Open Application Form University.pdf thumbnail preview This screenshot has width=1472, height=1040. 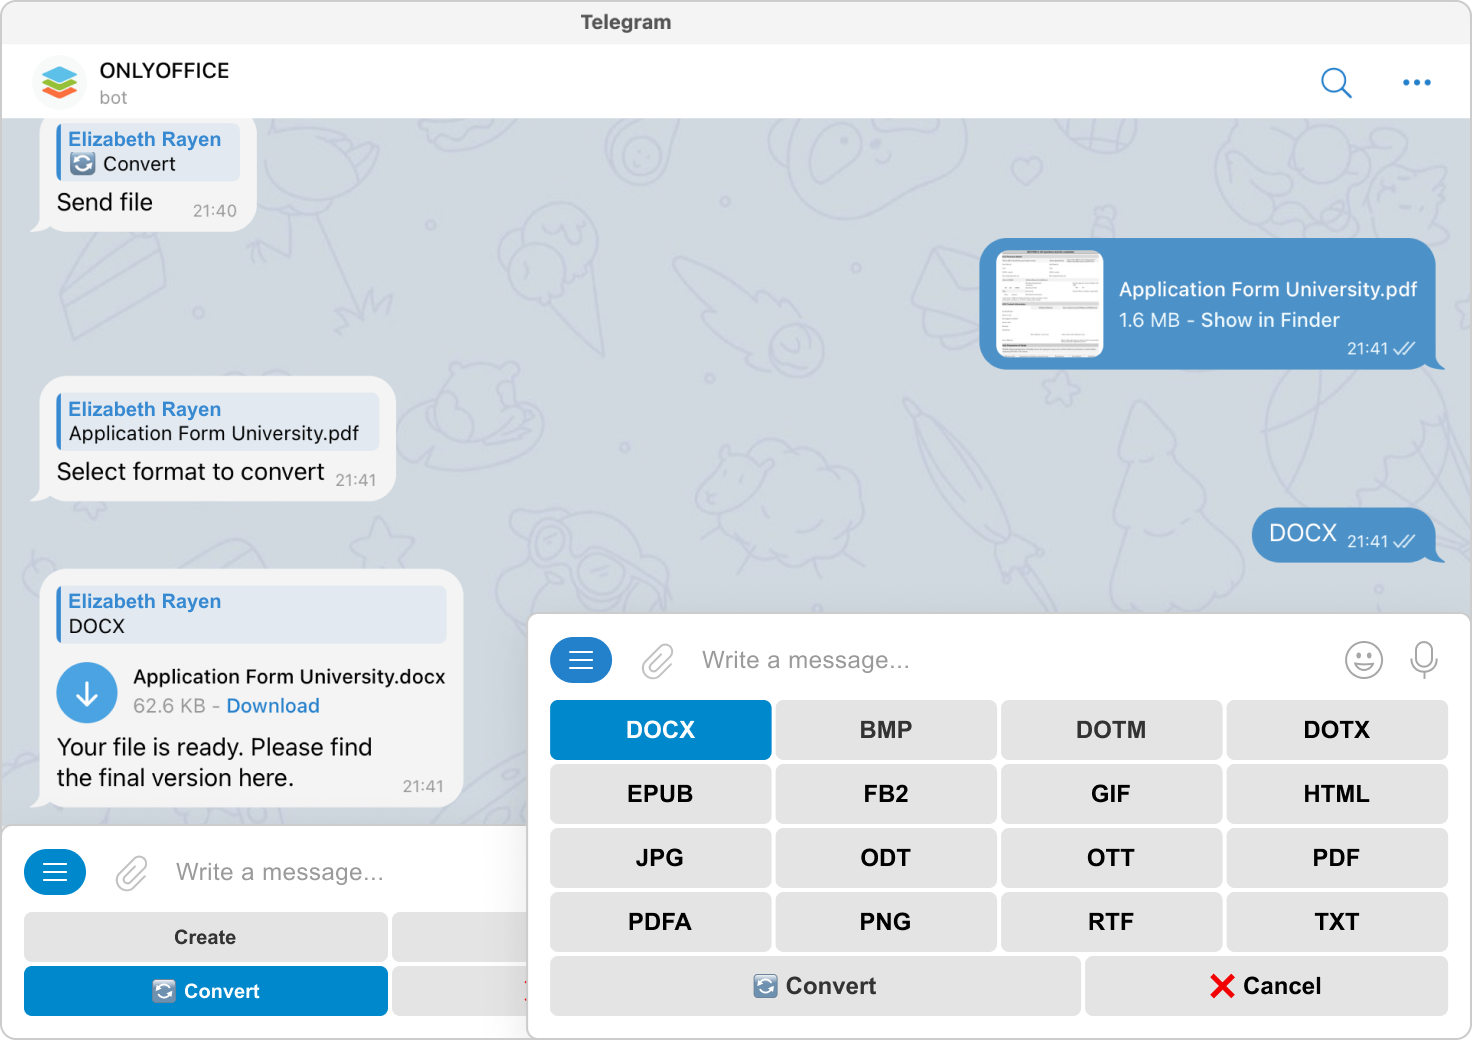tap(1050, 304)
